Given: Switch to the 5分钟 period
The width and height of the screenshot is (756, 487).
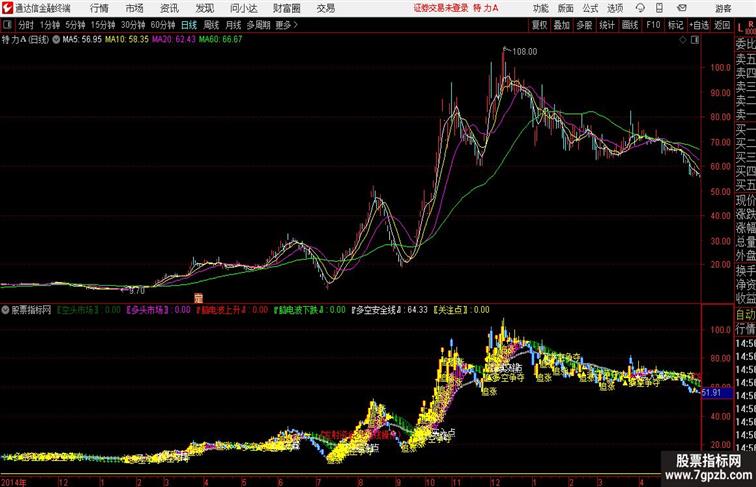Looking at the screenshot, I should point(75,25).
